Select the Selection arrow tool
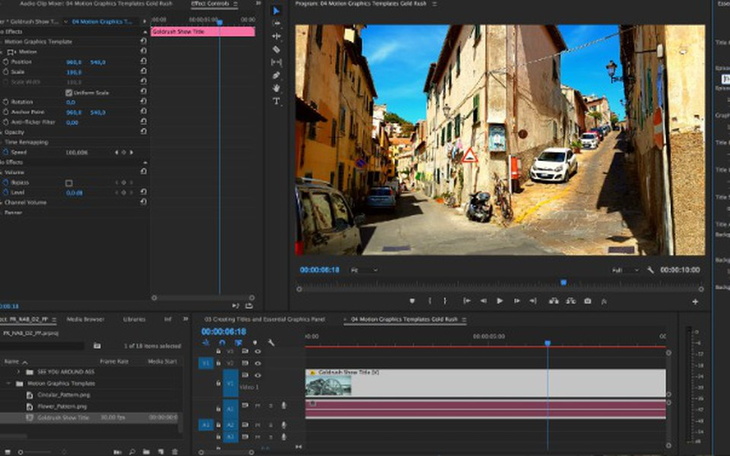The width and height of the screenshot is (730, 456). click(x=276, y=11)
